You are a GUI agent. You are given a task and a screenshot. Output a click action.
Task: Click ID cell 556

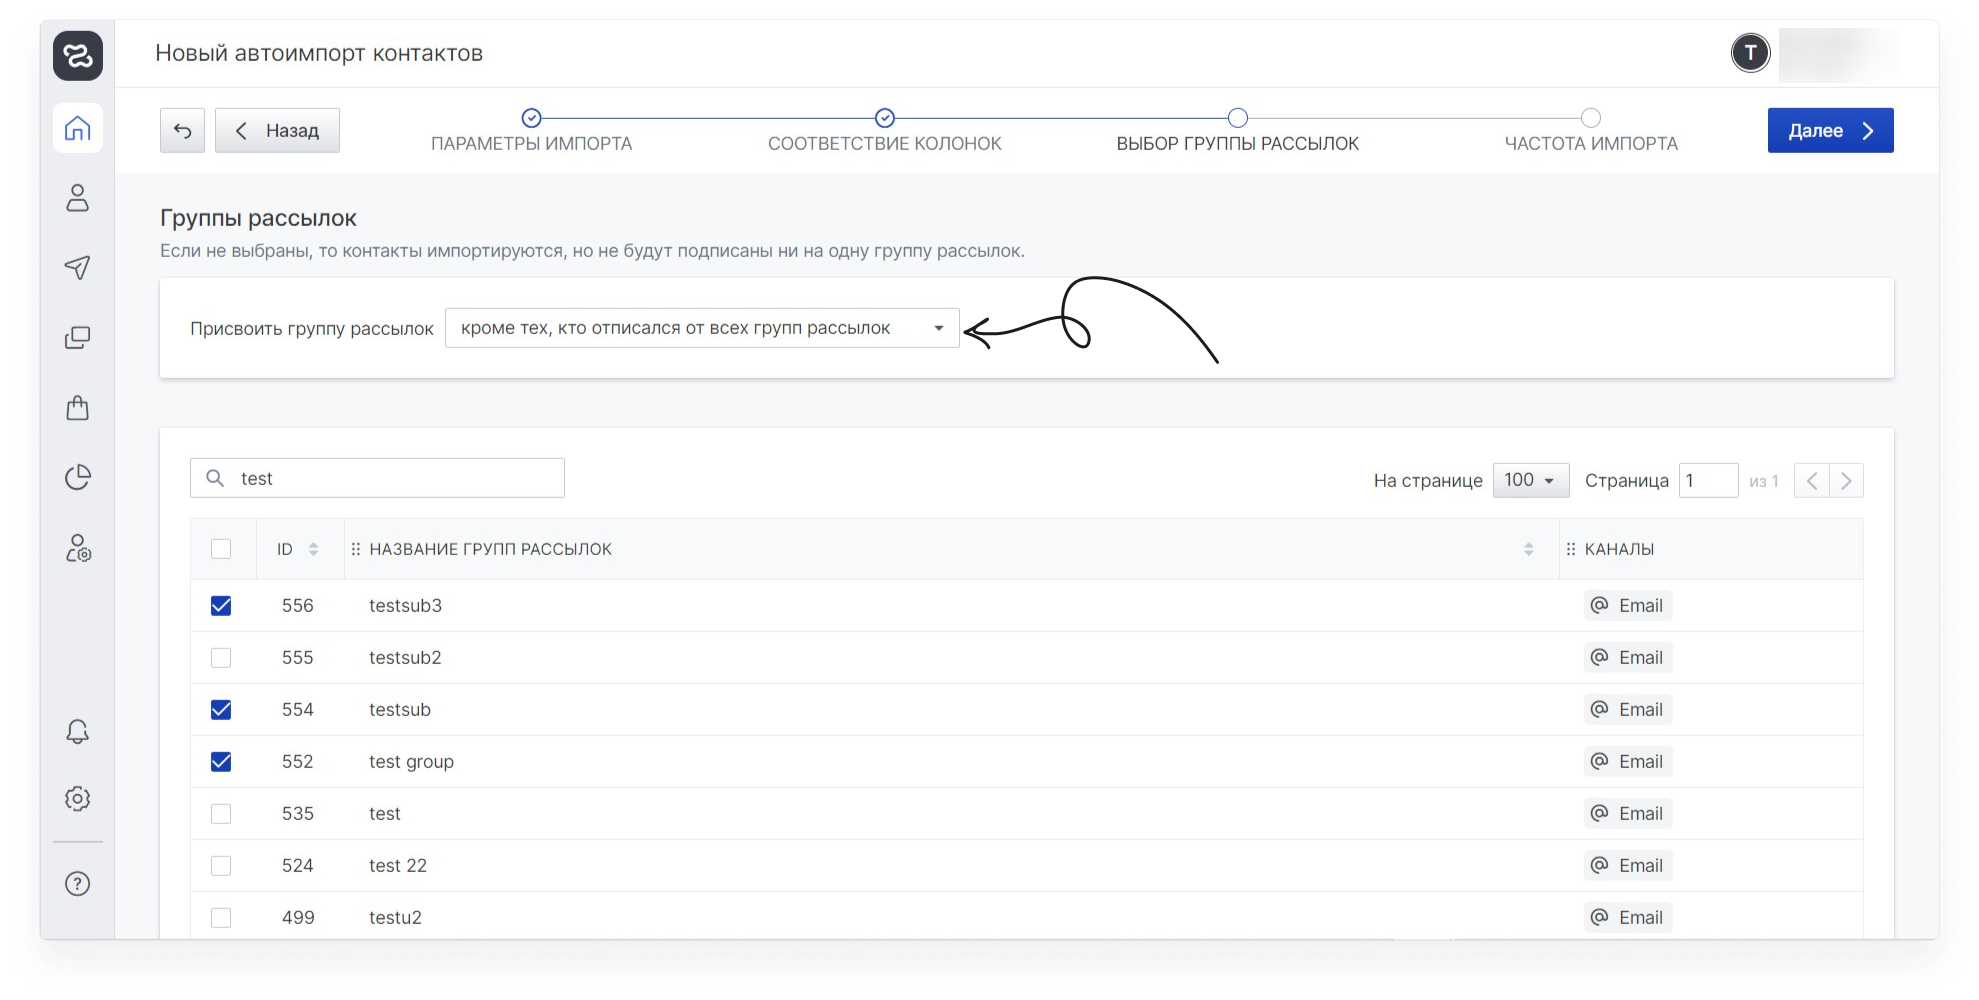[298, 606]
